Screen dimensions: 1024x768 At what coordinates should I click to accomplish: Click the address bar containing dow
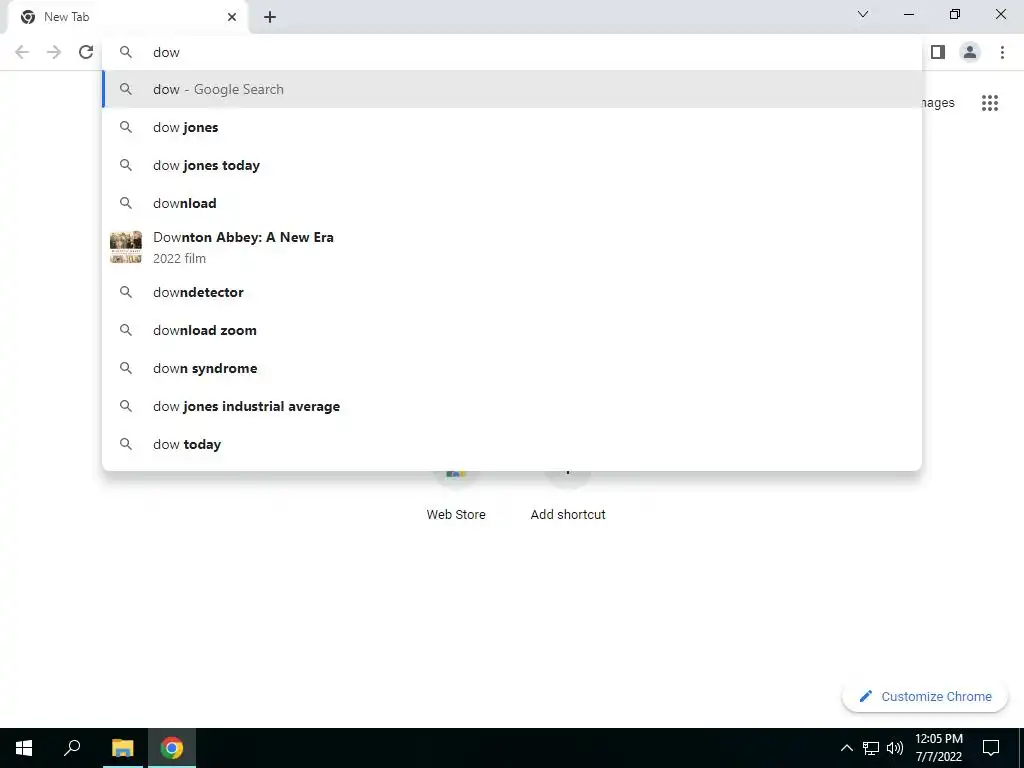point(512,52)
